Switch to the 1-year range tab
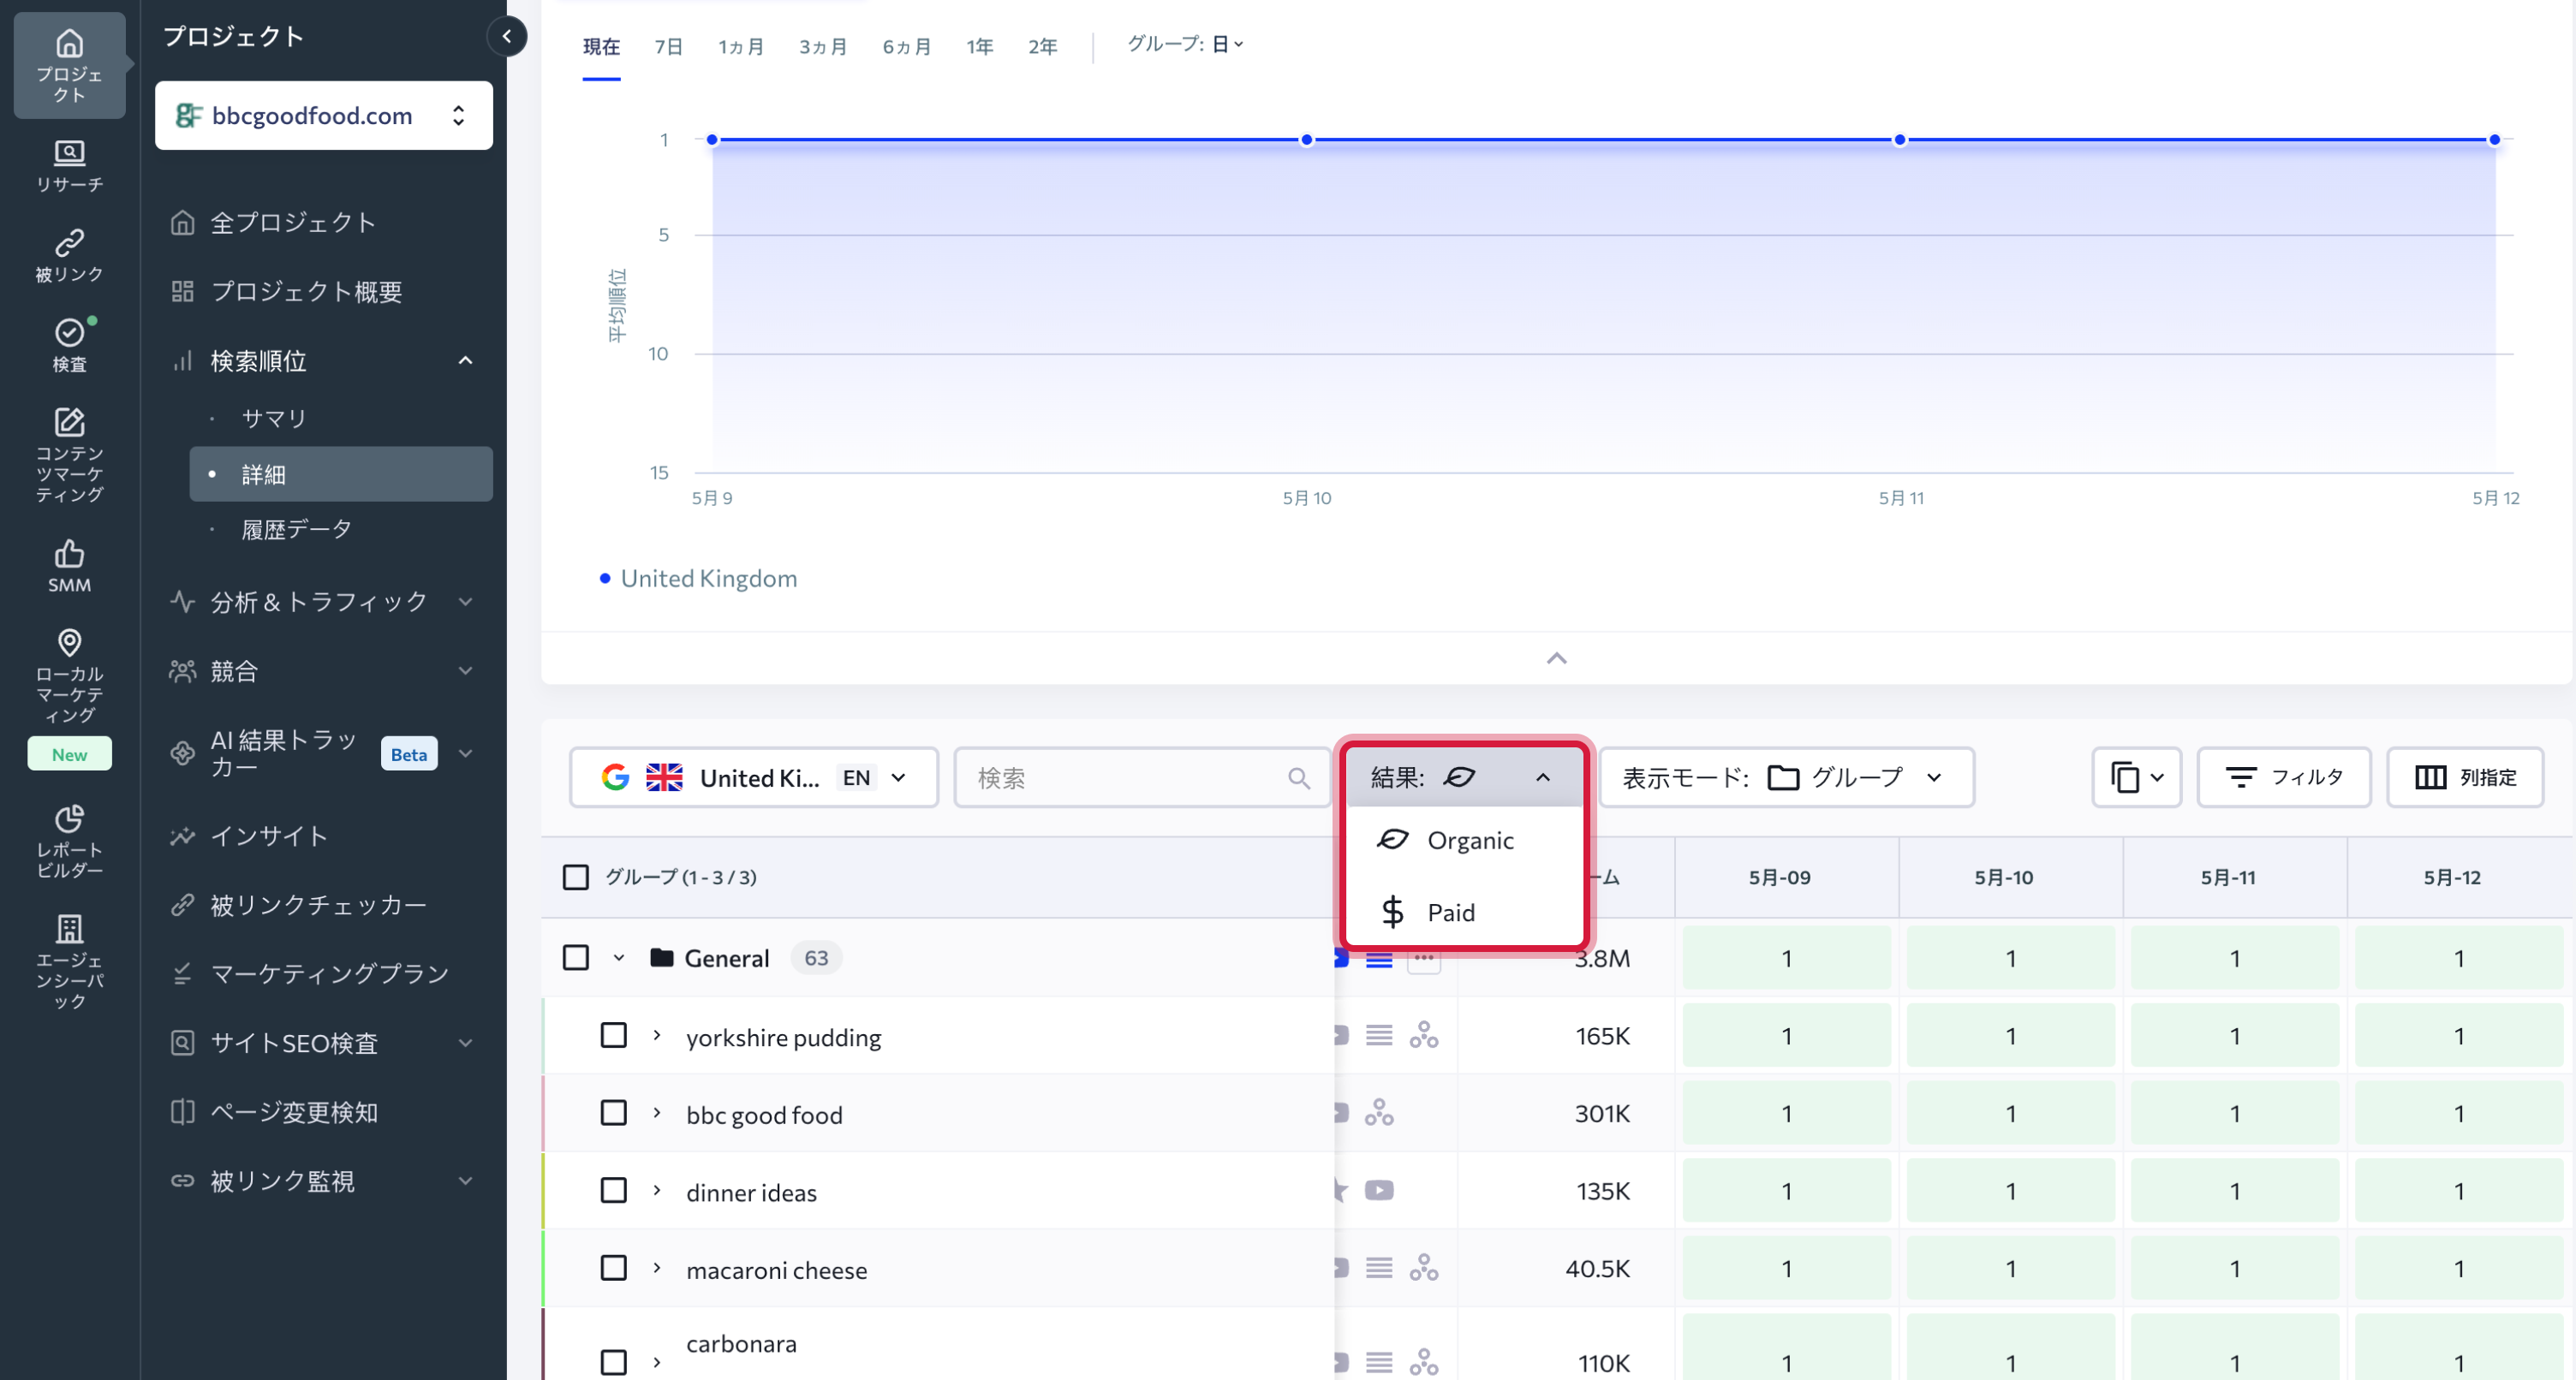The width and height of the screenshot is (2576, 1380). (x=980, y=47)
